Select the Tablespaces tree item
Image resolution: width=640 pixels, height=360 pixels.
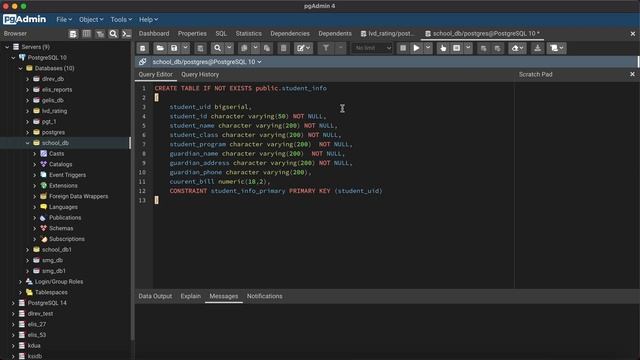coord(51,292)
